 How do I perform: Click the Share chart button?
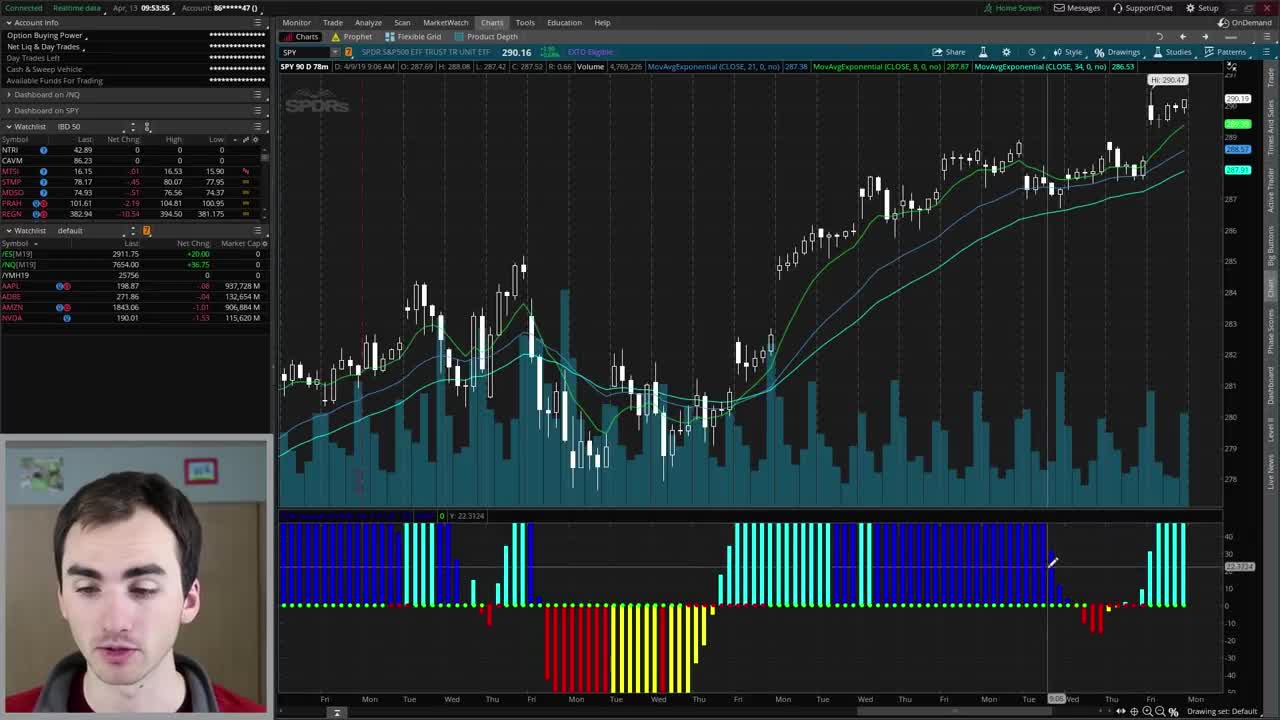click(x=949, y=52)
